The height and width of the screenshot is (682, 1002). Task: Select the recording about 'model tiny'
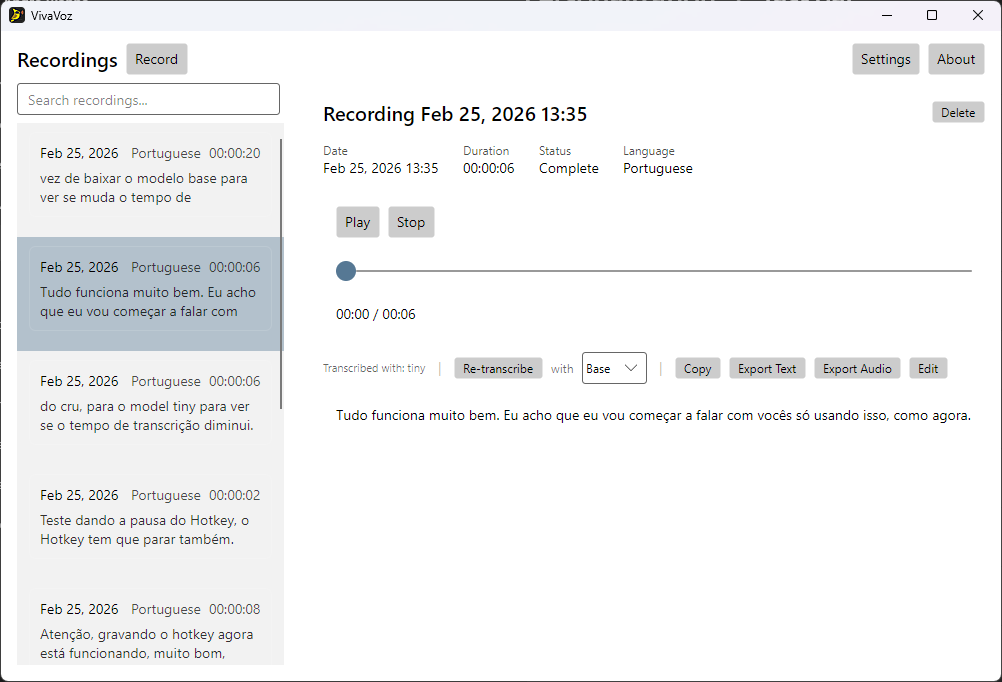point(148,405)
